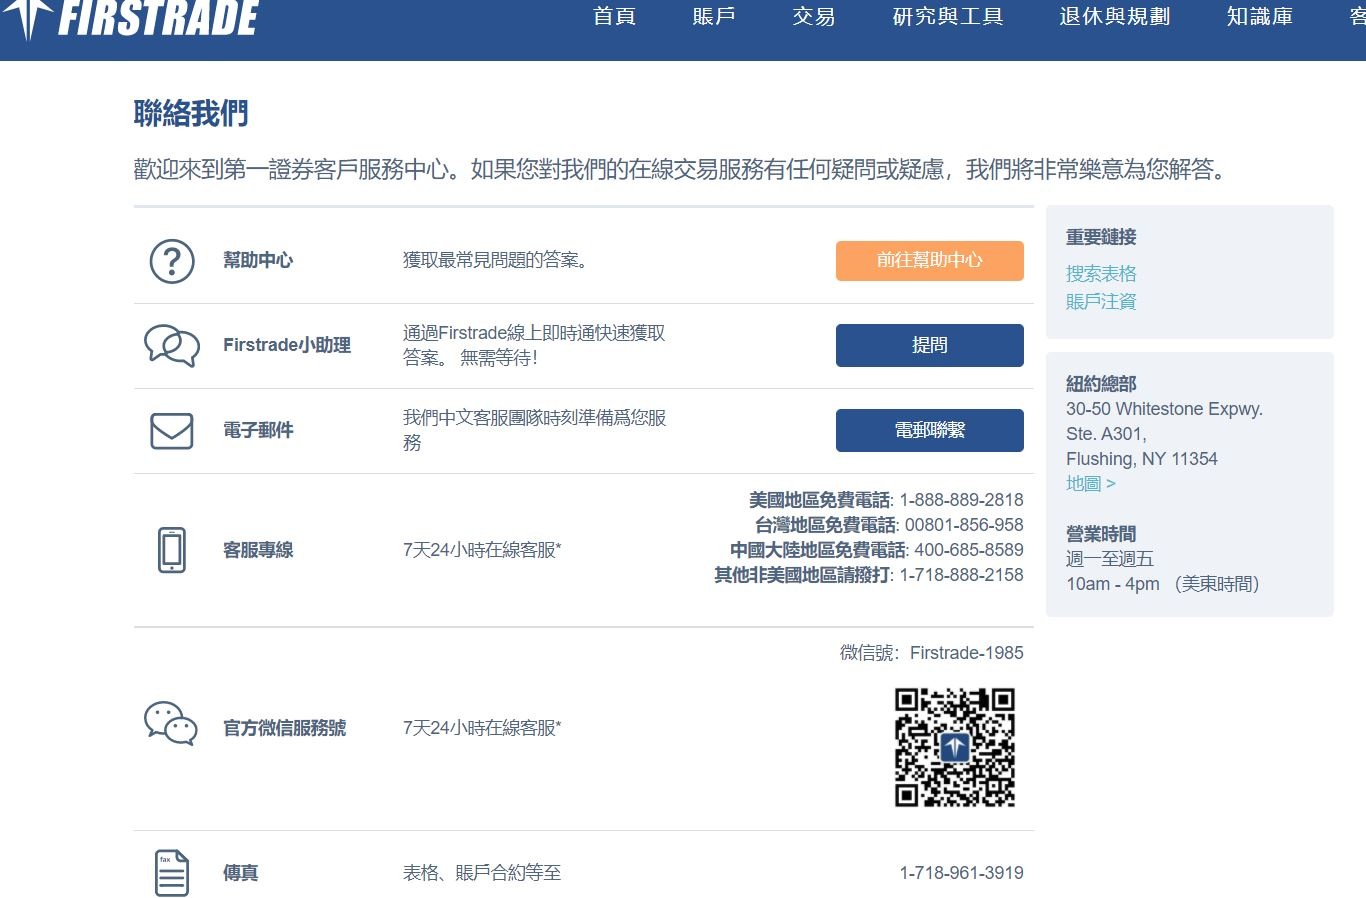Click the 獲取最常見問題的答案 description
Image resolution: width=1366 pixels, height=898 pixels.
coord(498,260)
